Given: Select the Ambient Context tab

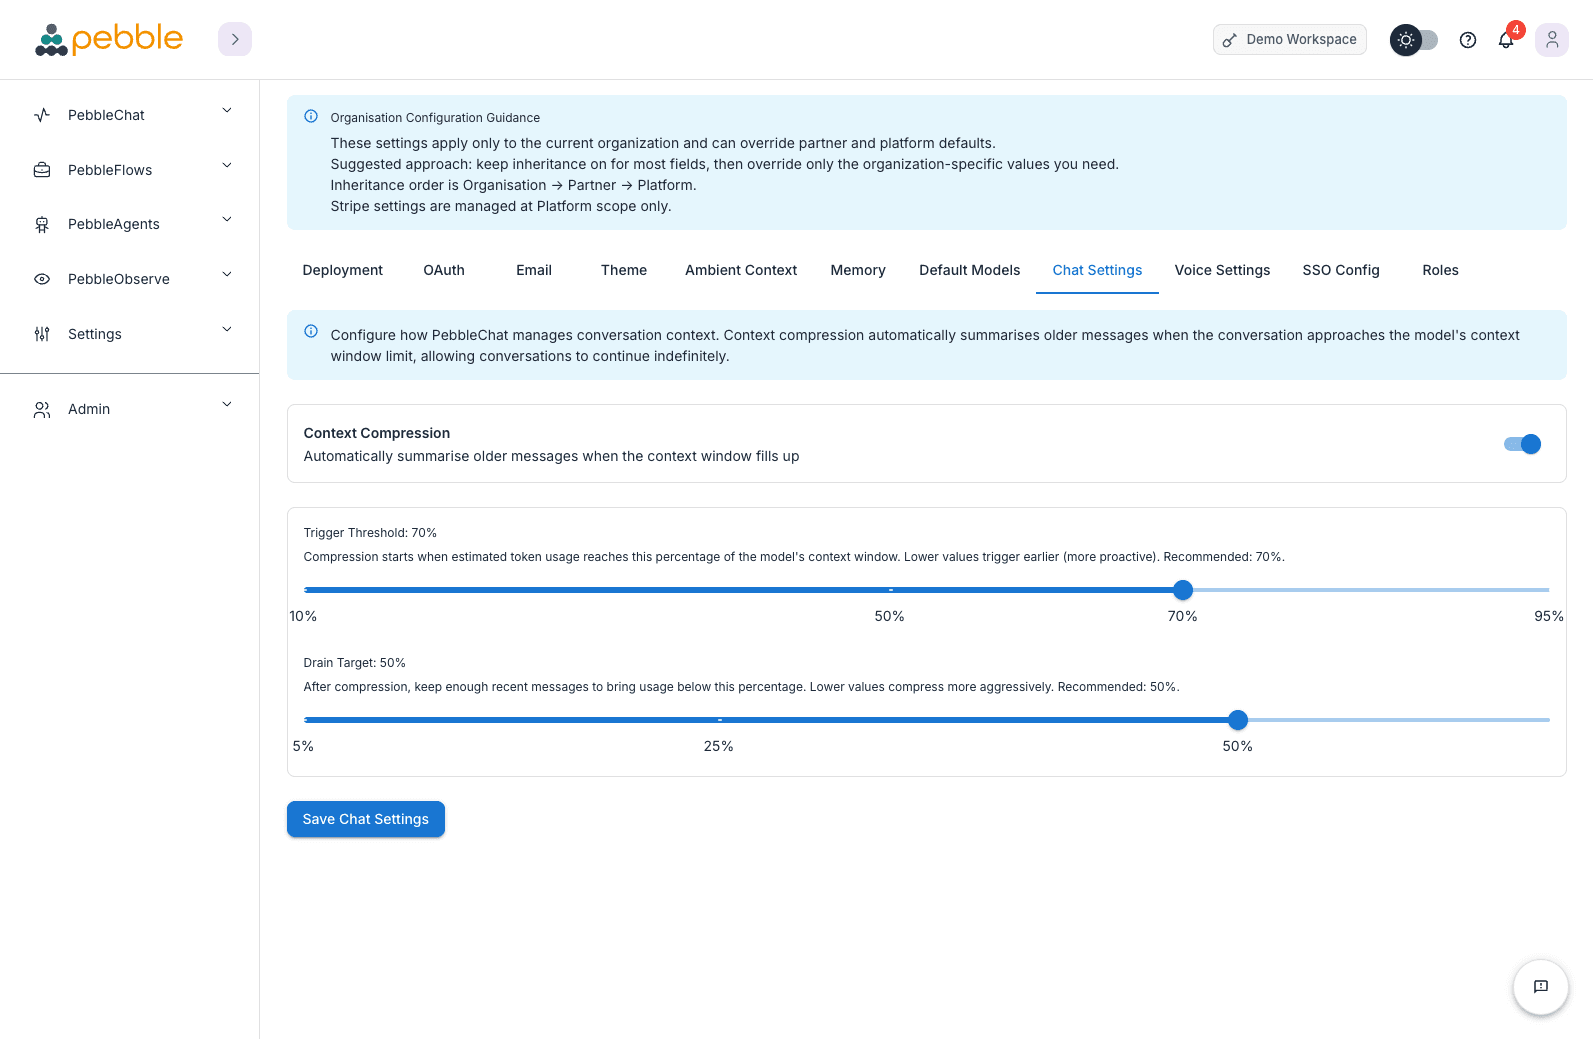Looking at the screenshot, I should (740, 270).
